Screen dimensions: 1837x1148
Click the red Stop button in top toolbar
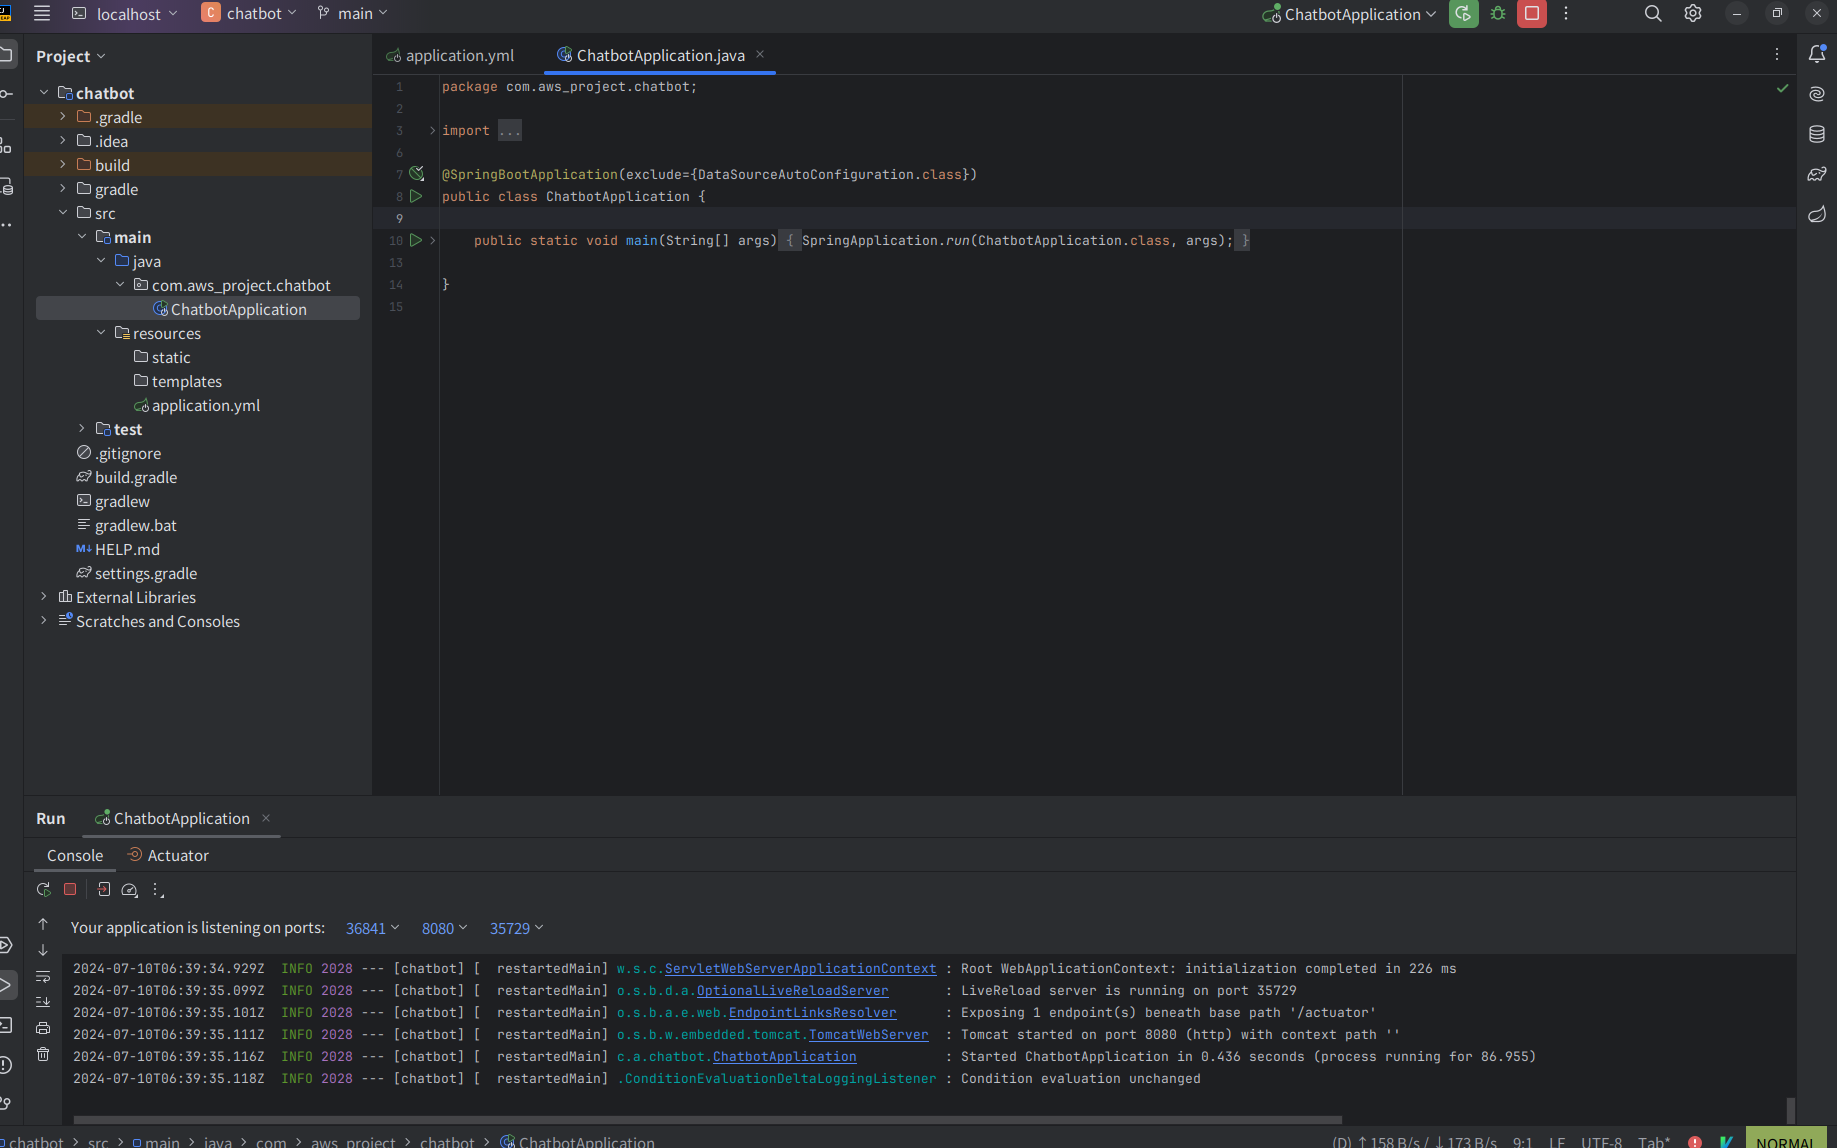click(x=1531, y=14)
